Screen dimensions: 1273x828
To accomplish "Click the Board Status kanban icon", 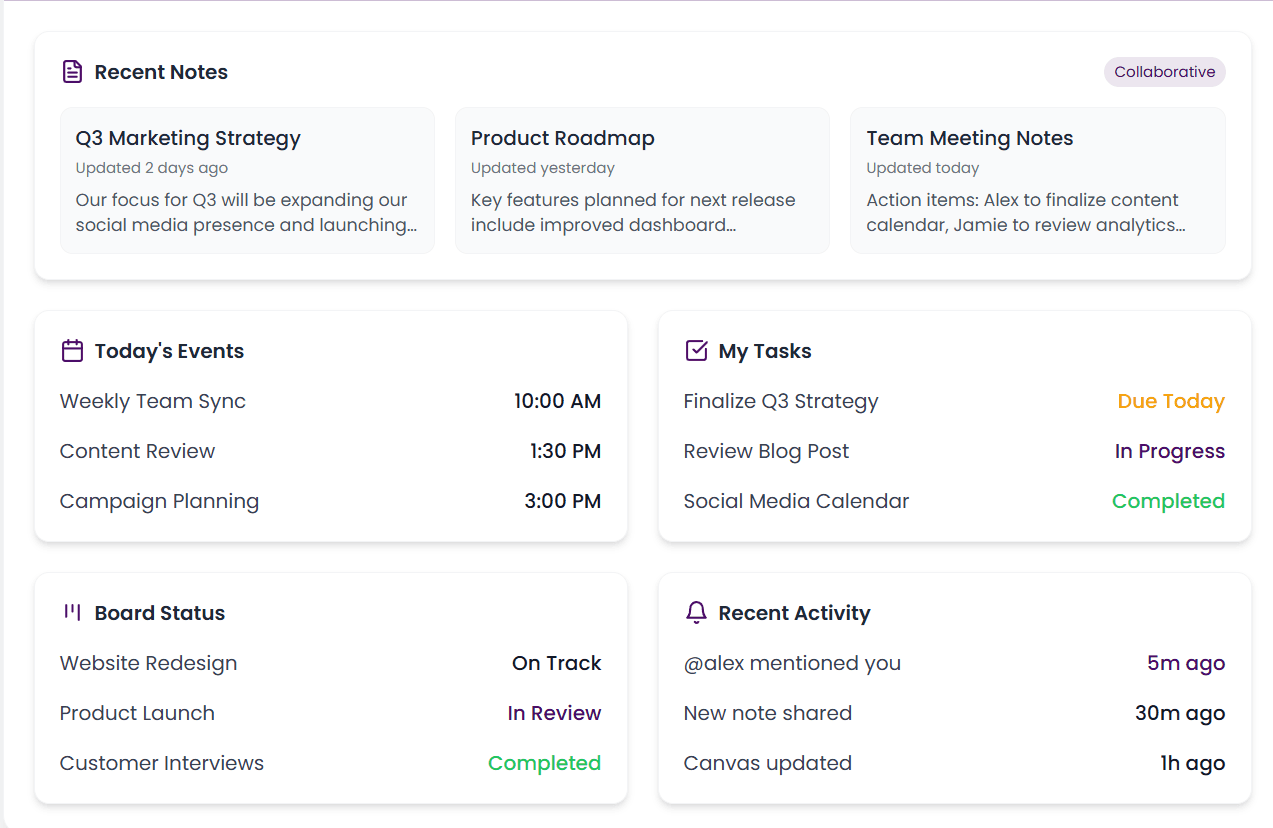I will (72, 612).
